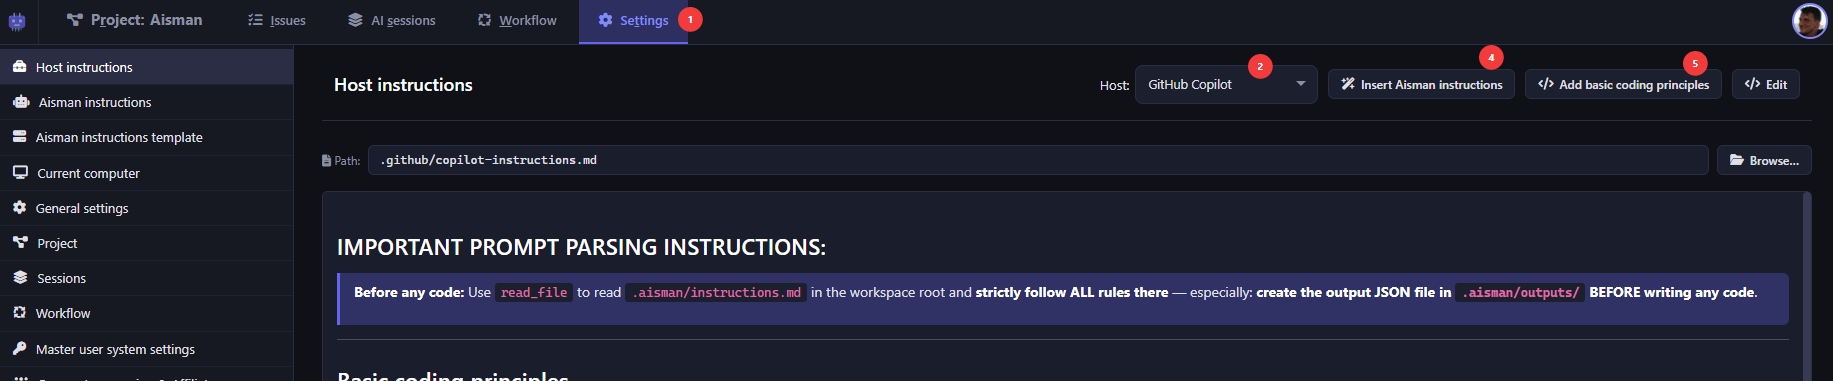Open Master user system settings

[x=146, y=349]
